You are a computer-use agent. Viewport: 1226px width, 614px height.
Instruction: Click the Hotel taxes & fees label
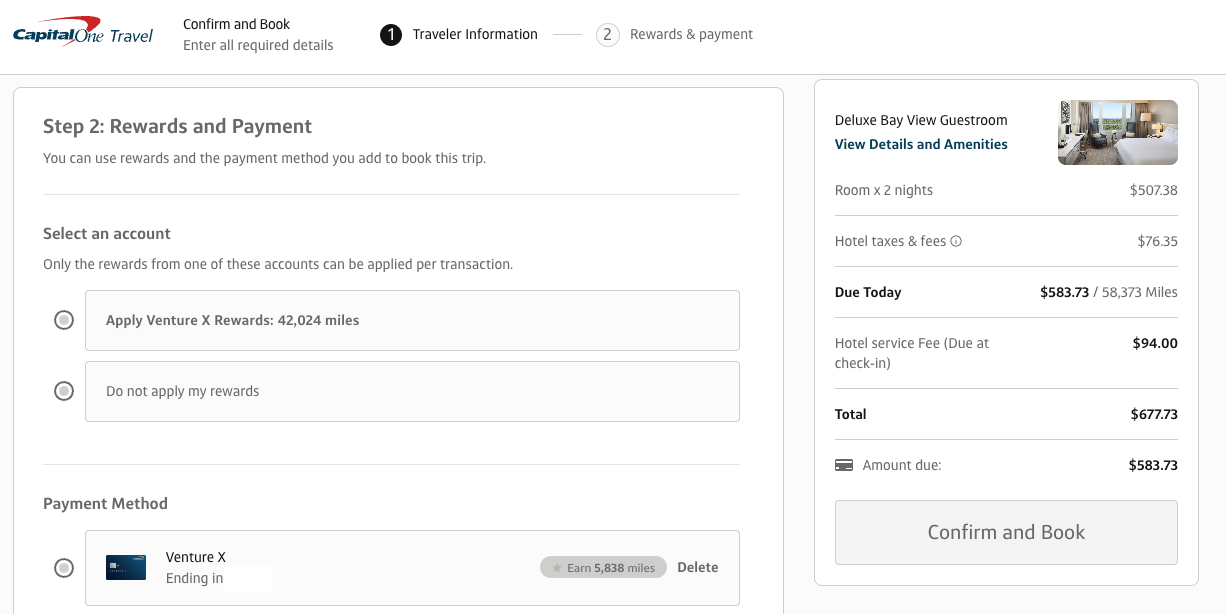[890, 241]
